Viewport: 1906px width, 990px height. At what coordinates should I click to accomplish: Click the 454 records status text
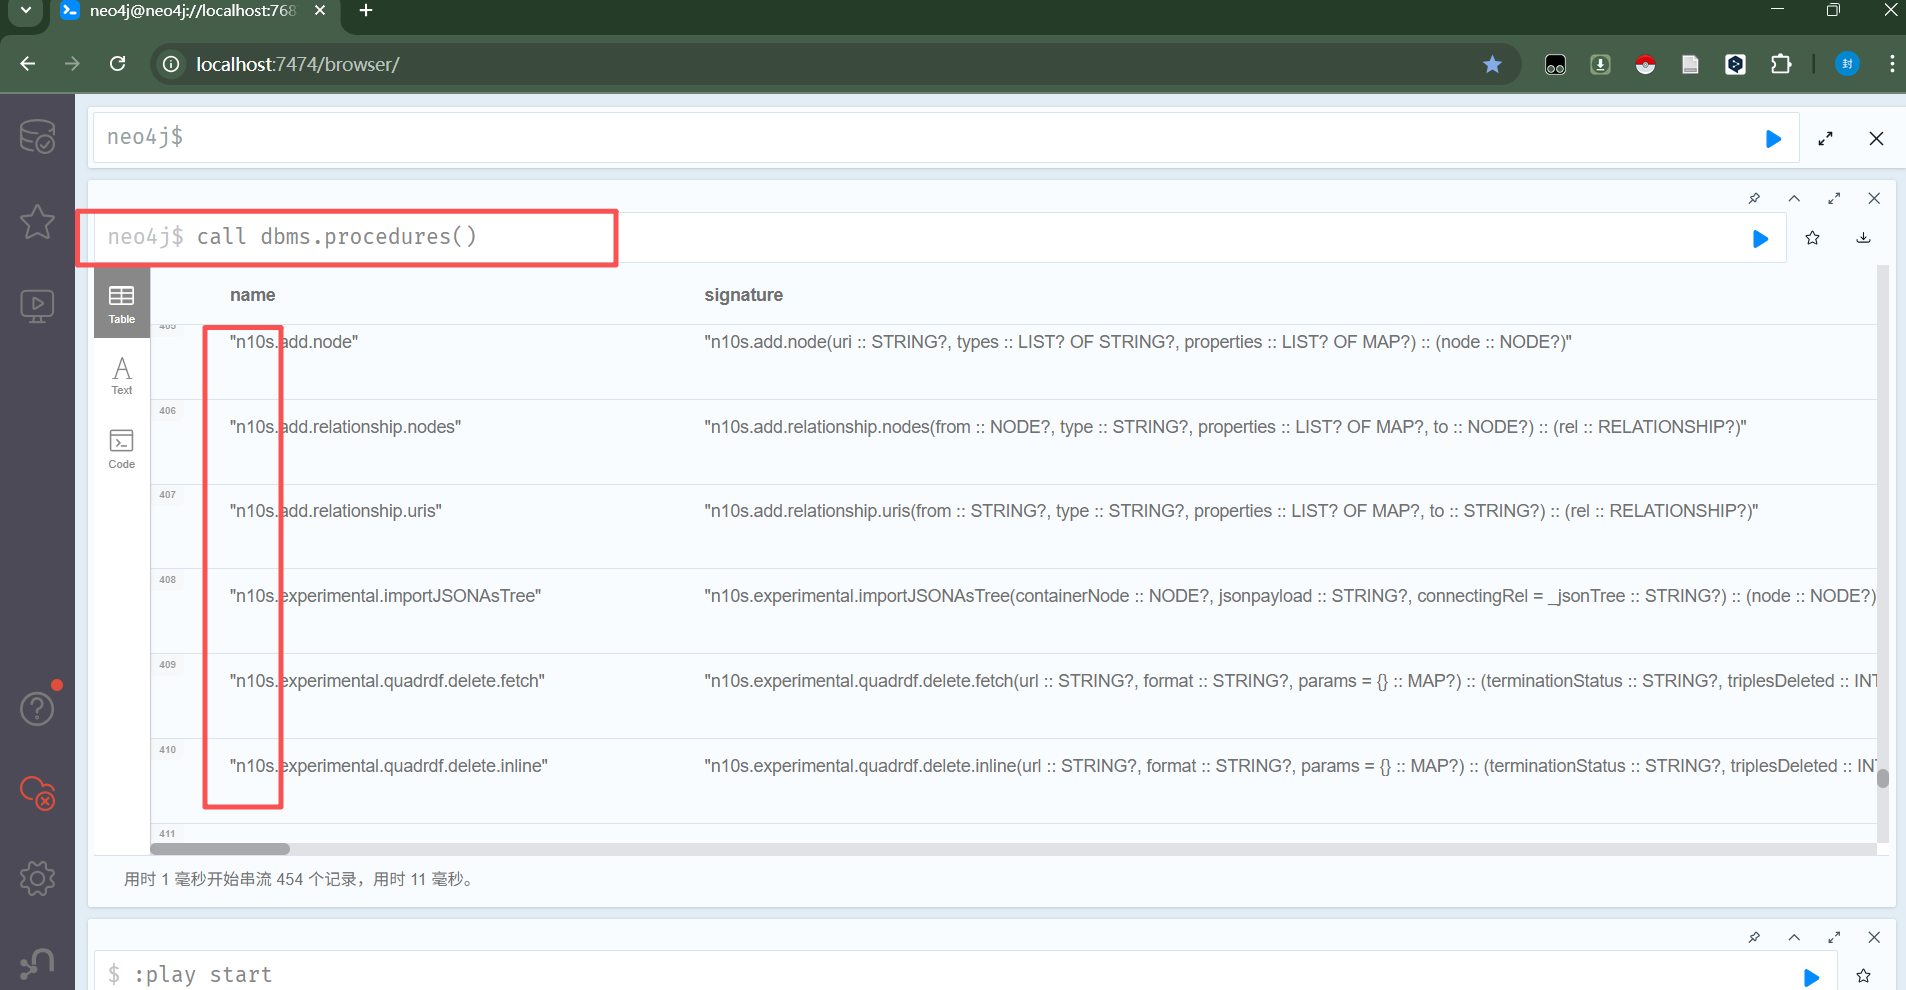(300, 879)
